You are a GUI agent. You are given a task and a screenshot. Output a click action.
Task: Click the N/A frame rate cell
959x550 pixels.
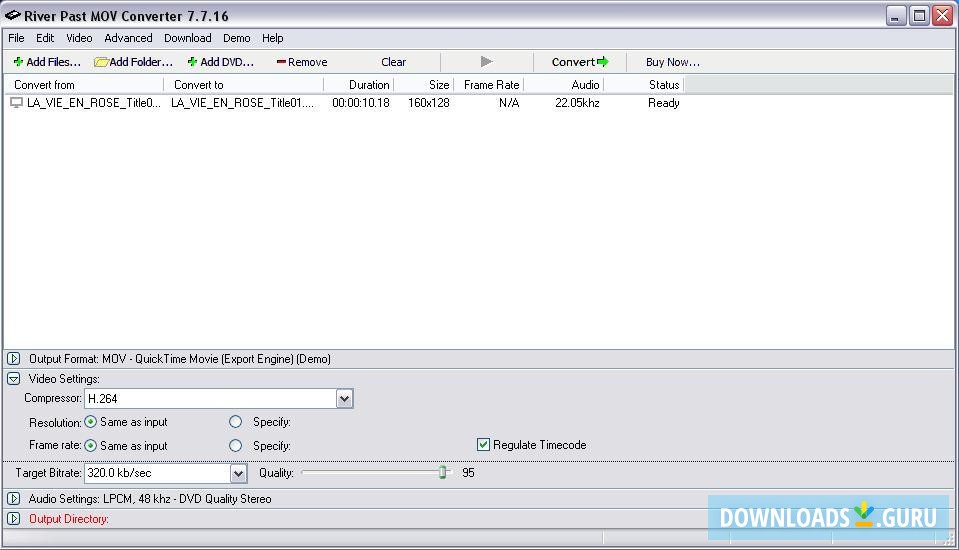coord(509,103)
